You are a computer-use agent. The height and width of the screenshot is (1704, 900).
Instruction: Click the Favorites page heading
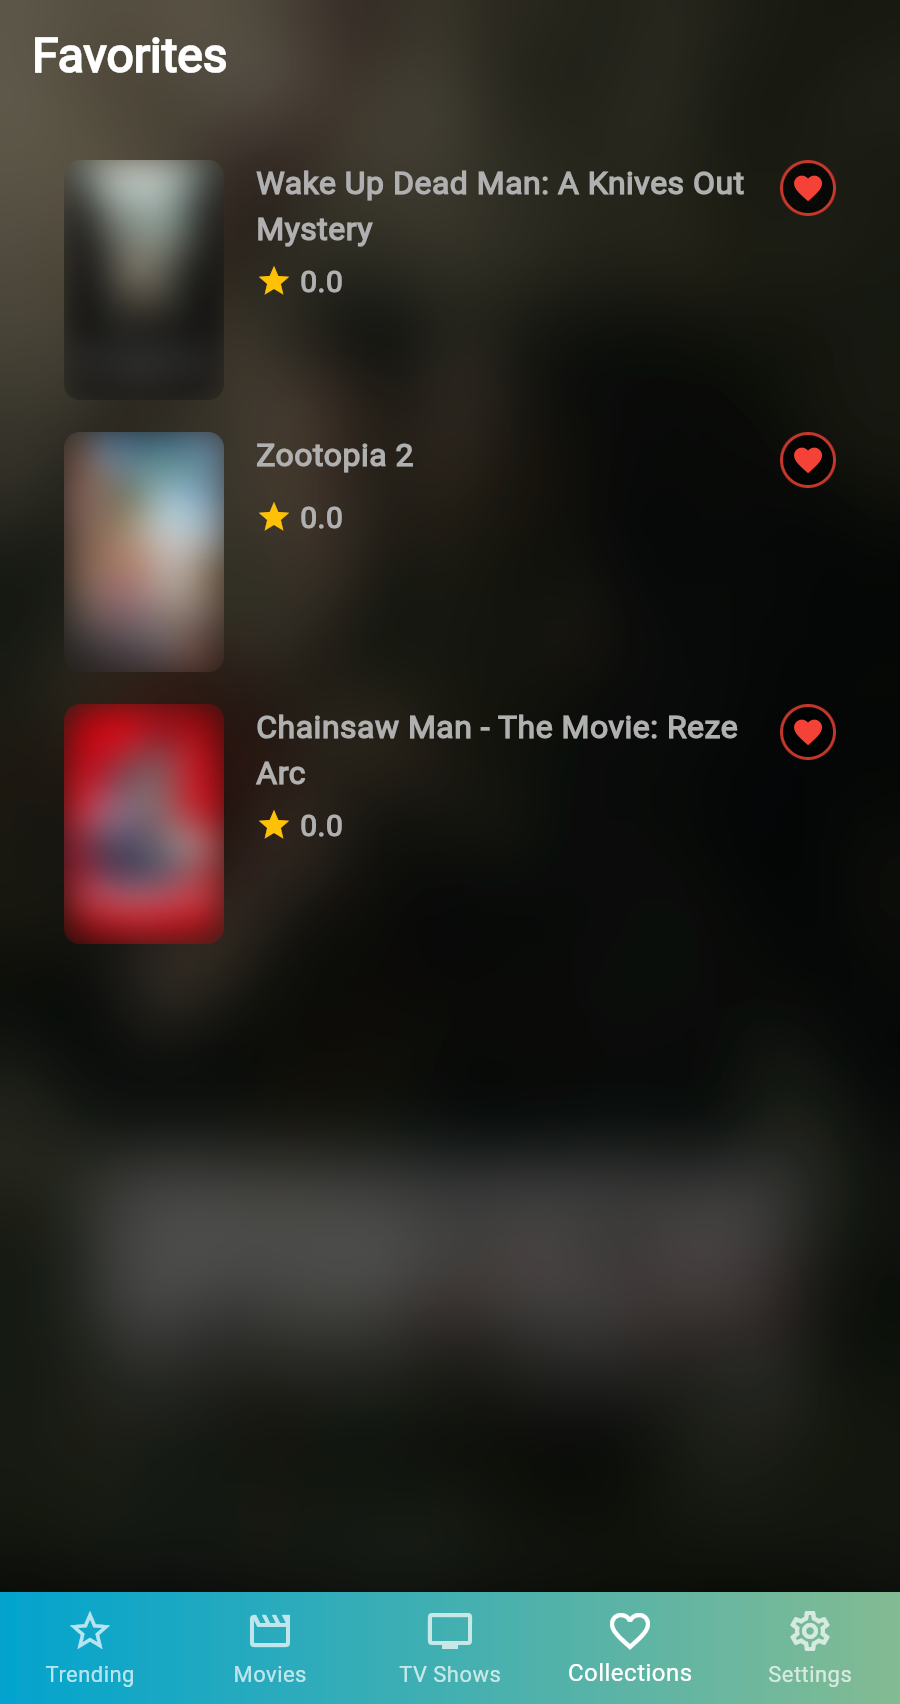tap(130, 56)
